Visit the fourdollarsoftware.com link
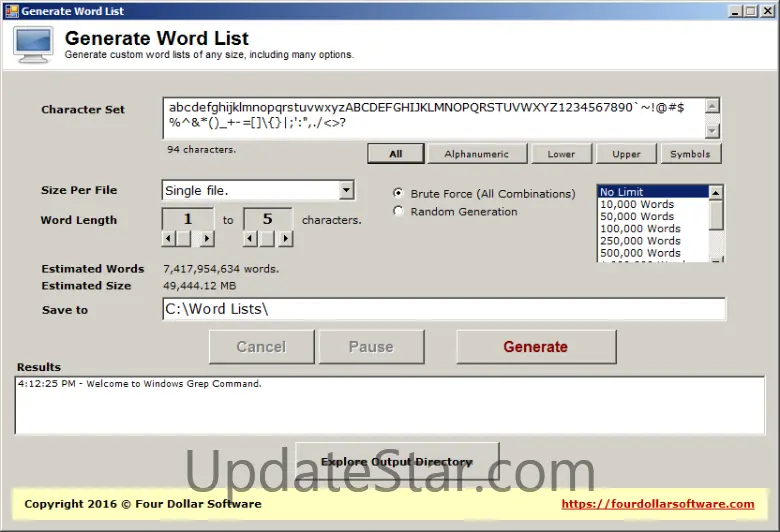The width and height of the screenshot is (780, 532). tap(658, 504)
